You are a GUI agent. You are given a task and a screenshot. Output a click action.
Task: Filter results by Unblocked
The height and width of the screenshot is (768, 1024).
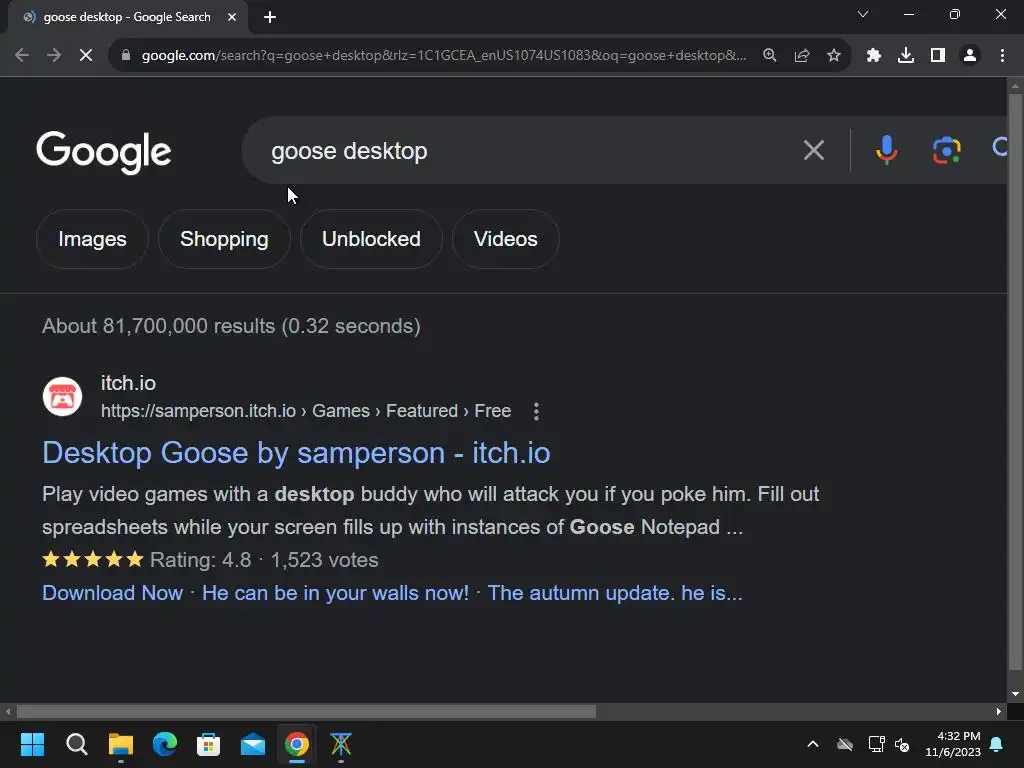coord(371,239)
